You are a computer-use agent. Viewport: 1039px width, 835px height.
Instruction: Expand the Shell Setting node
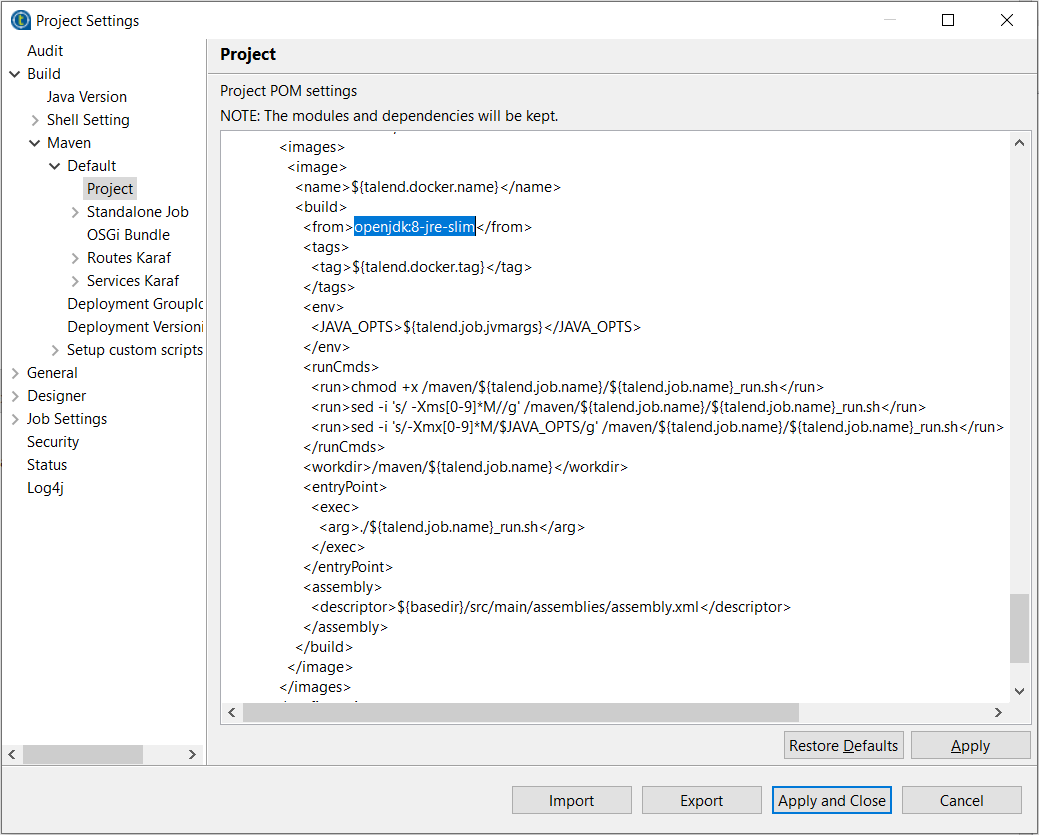35,120
